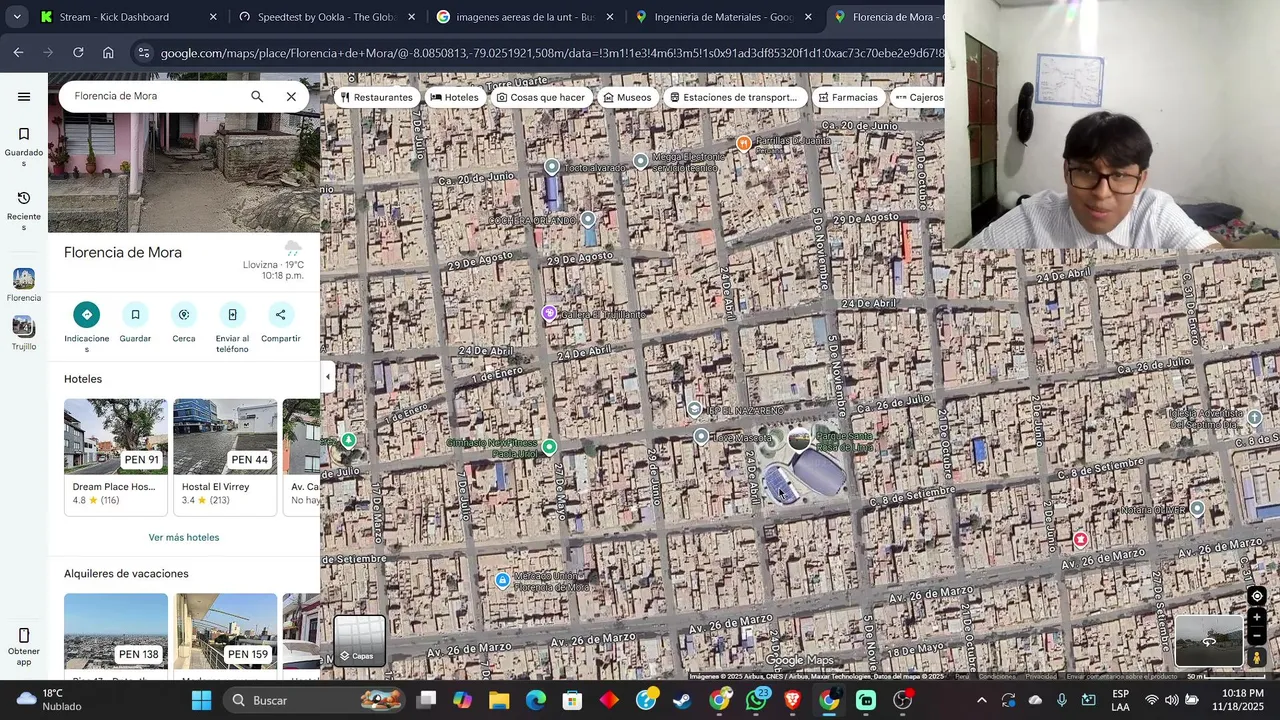Click the Gimnasio New Fitness map pin
The width and height of the screenshot is (1280, 720).
pyautogui.click(x=549, y=446)
